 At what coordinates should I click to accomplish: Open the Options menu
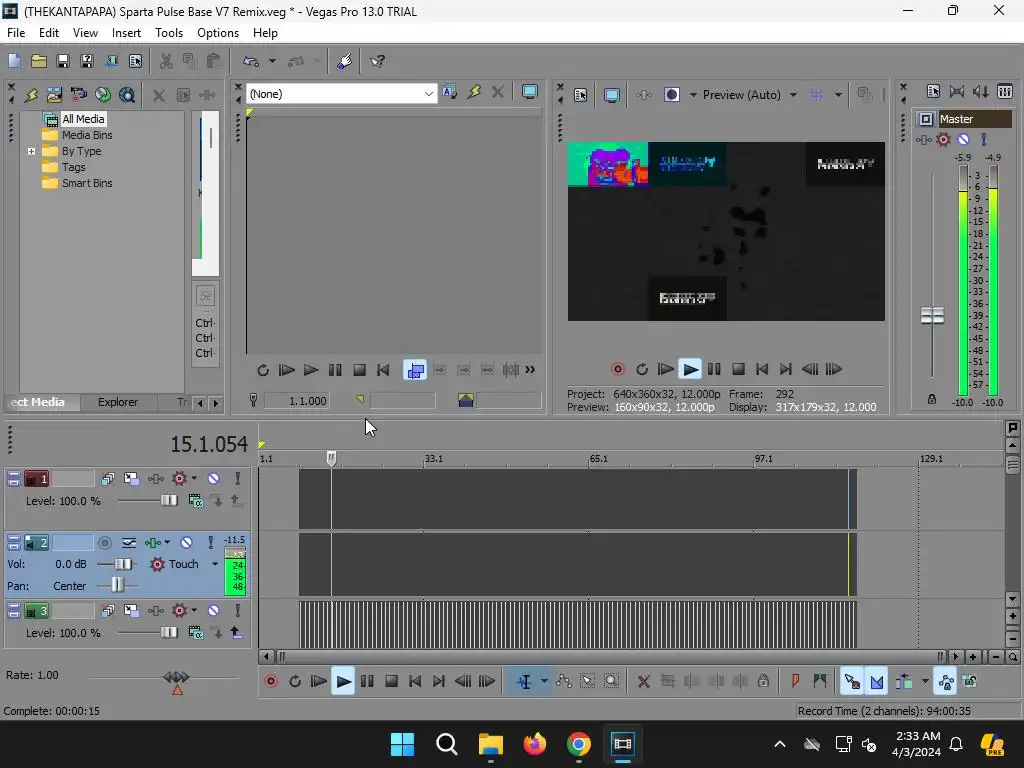217,33
